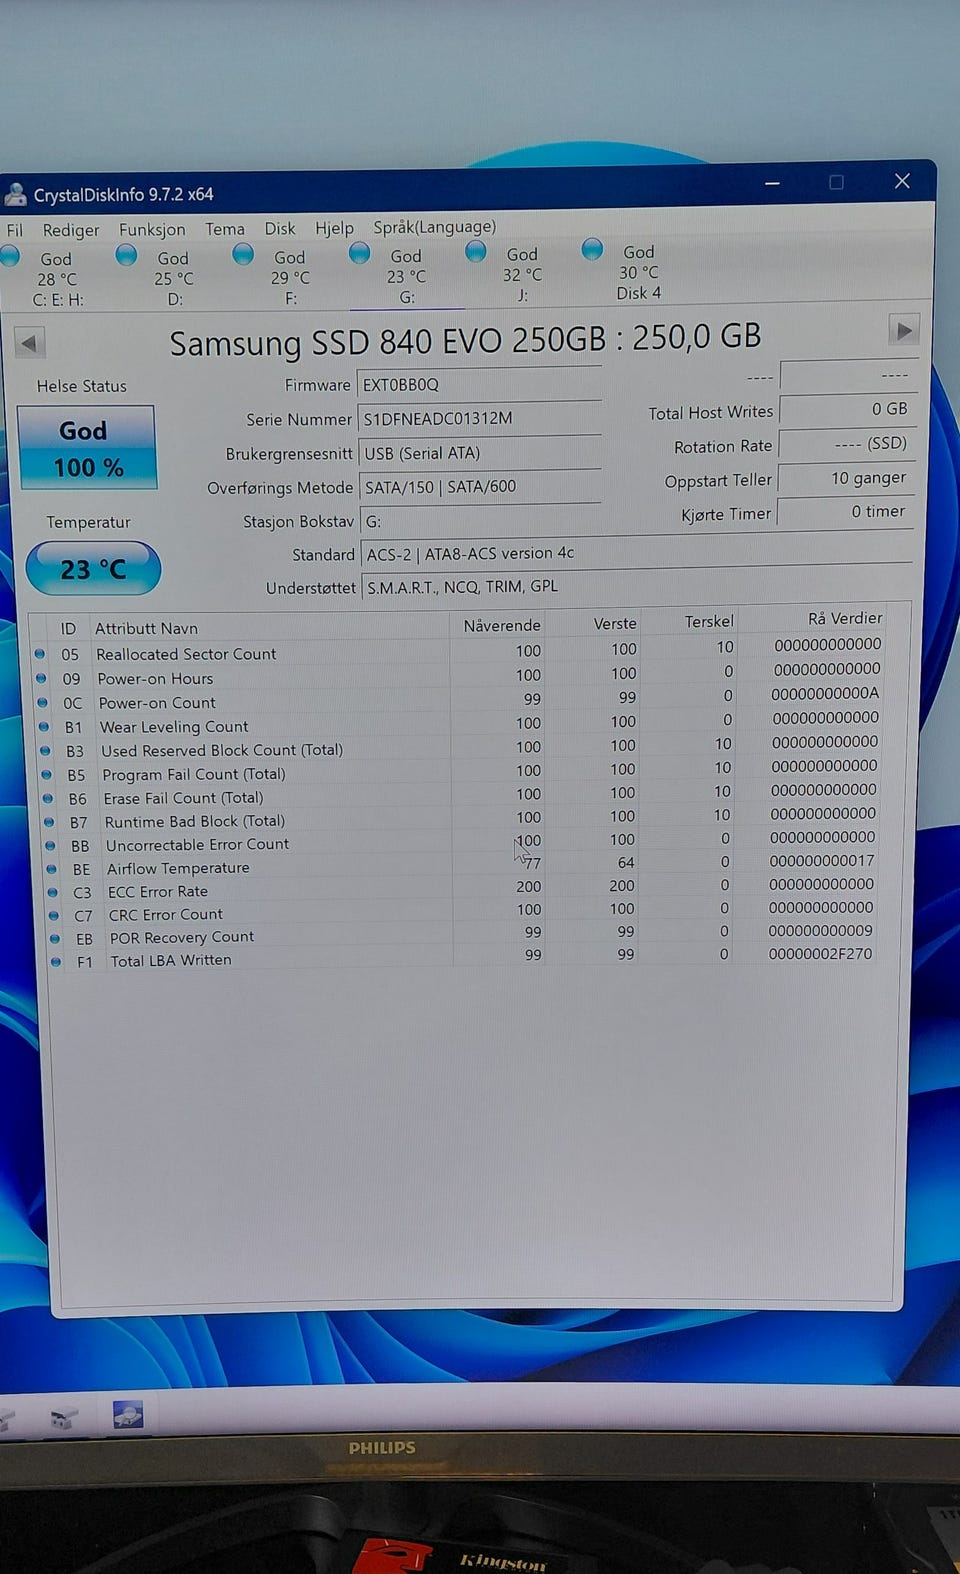Select the Power-on Count row
The image size is (960, 1574).
[458, 699]
